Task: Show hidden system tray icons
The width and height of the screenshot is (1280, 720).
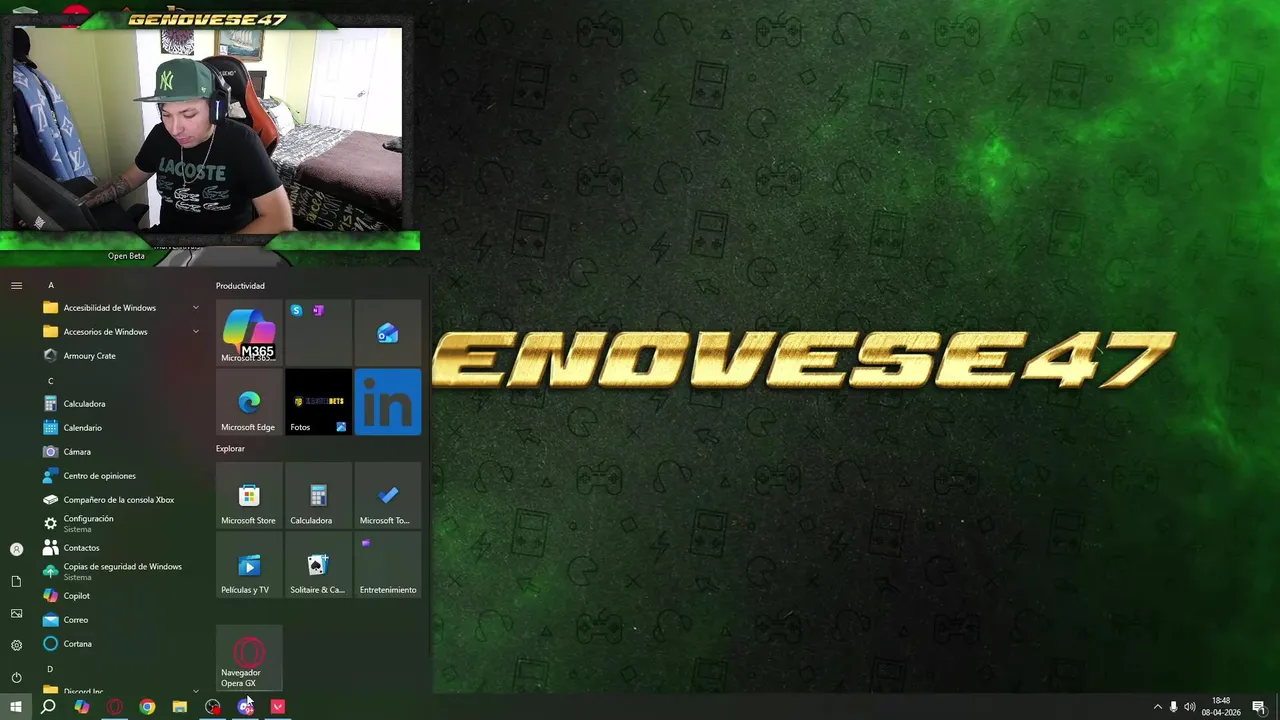Action: pos(1158,707)
